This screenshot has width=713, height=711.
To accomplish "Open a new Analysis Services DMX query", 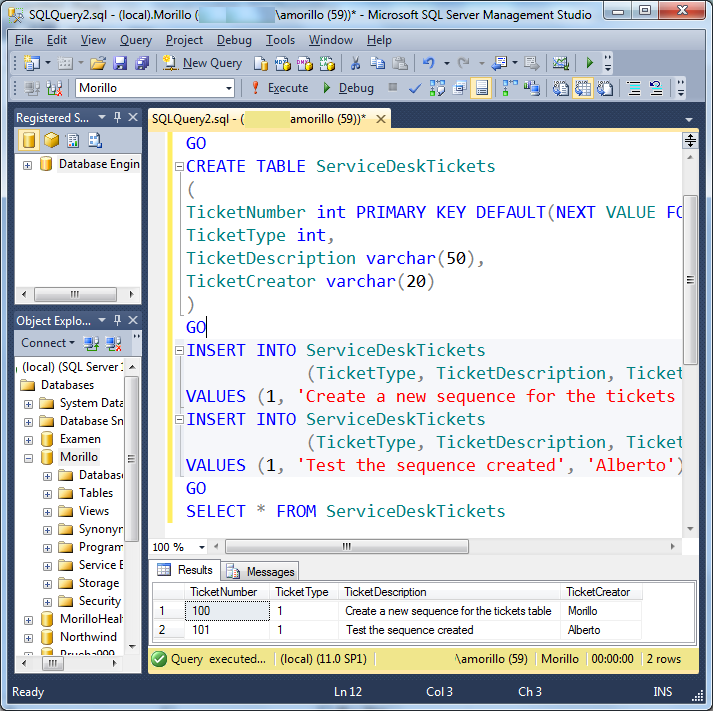I will (x=305, y=63).
